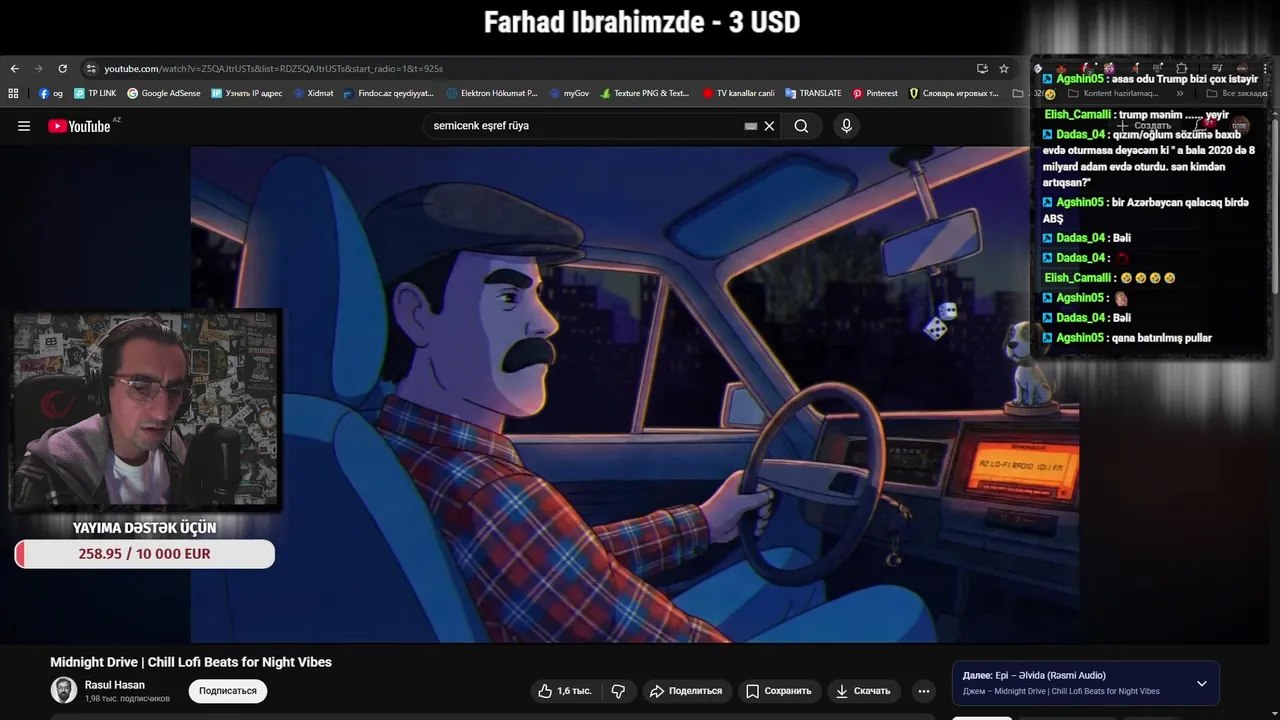This screenshot has height=720, width=1280.
Task: Click the YouTube search text field
Action: click(x=585, y=126)
